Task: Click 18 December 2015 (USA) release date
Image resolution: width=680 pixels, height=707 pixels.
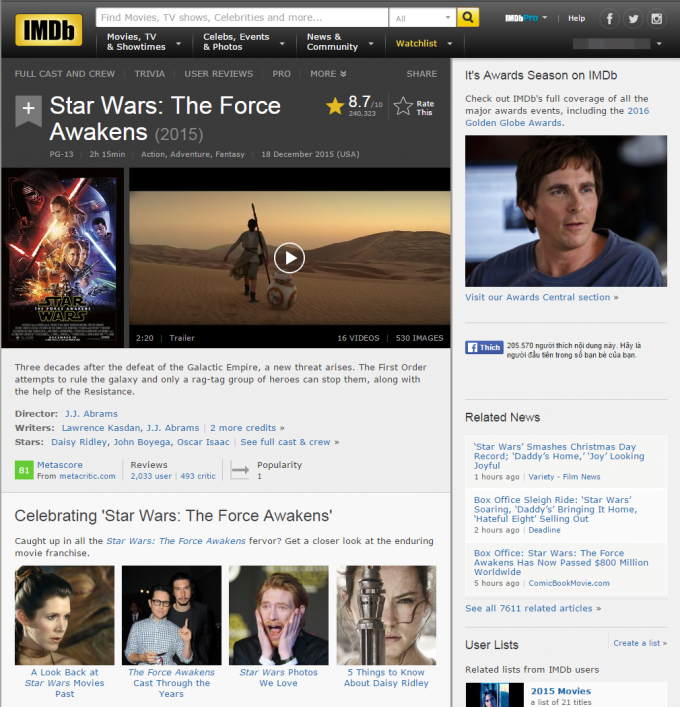Action: pos(310,154)
